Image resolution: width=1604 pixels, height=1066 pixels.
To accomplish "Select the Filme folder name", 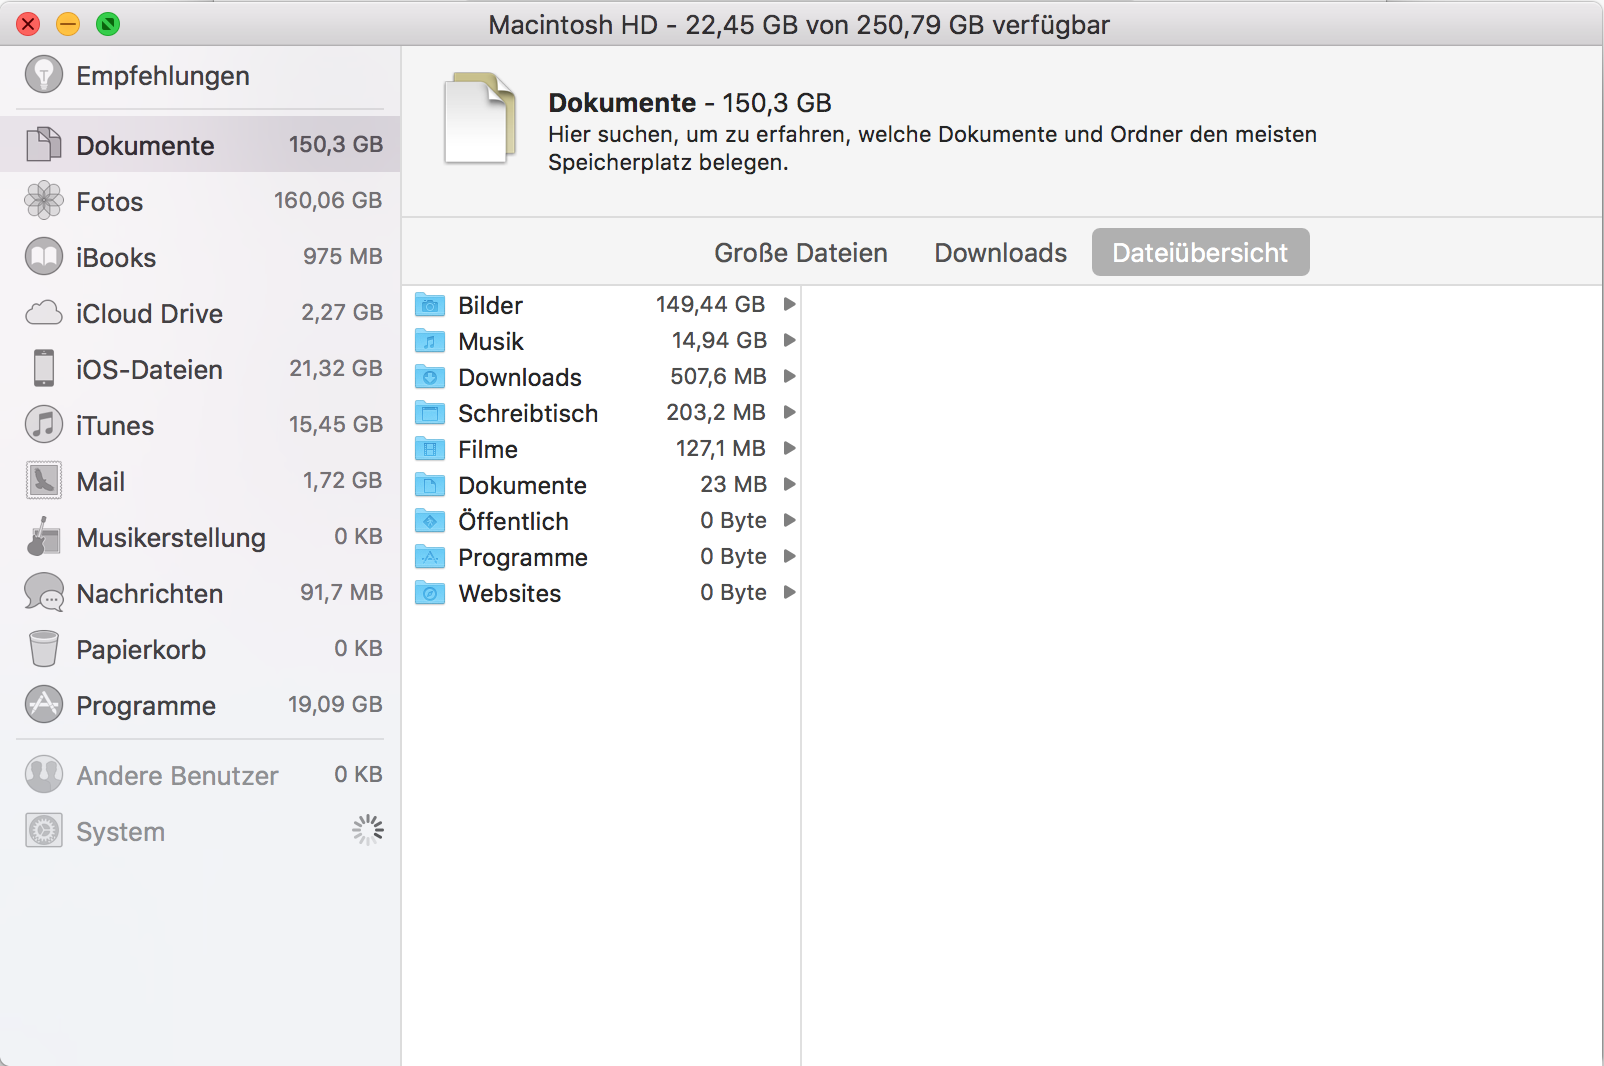I will (488, 450).
